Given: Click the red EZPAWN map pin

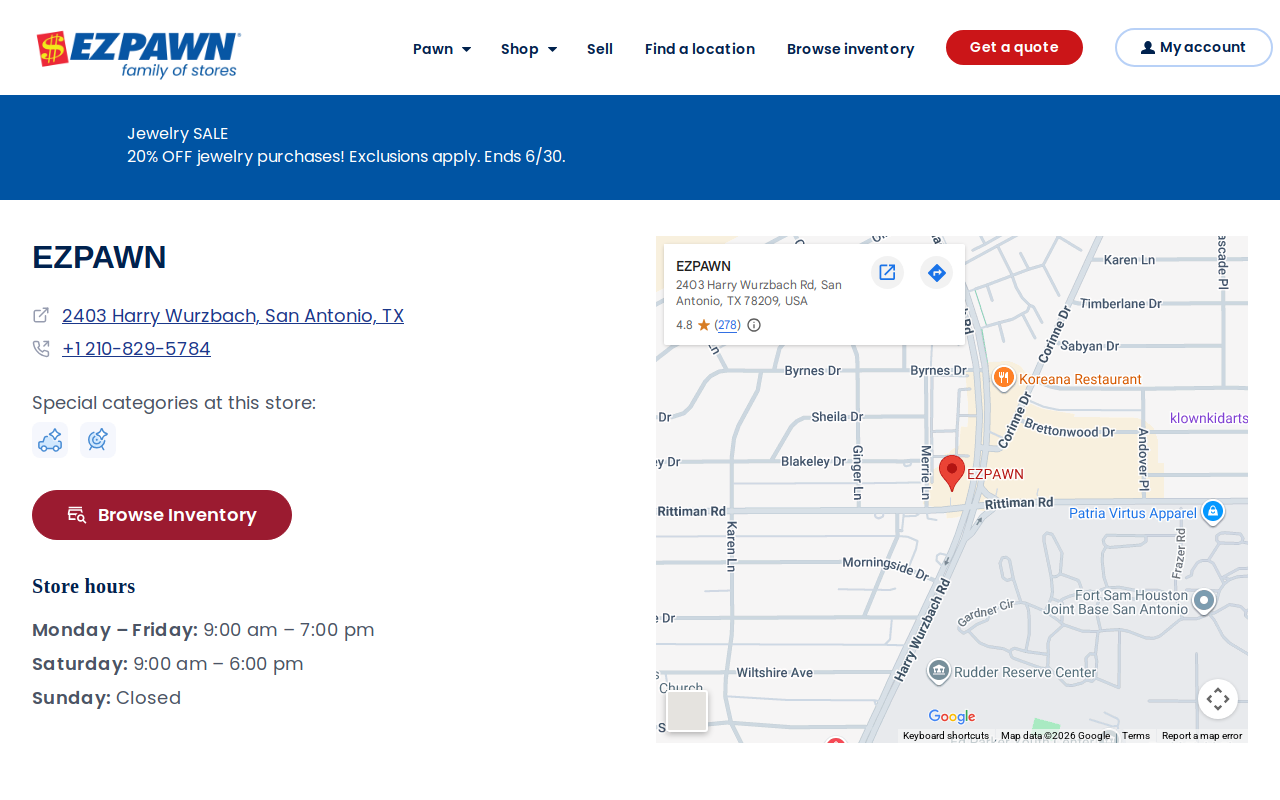Looking at the screenshot, I should click(952, 472).
